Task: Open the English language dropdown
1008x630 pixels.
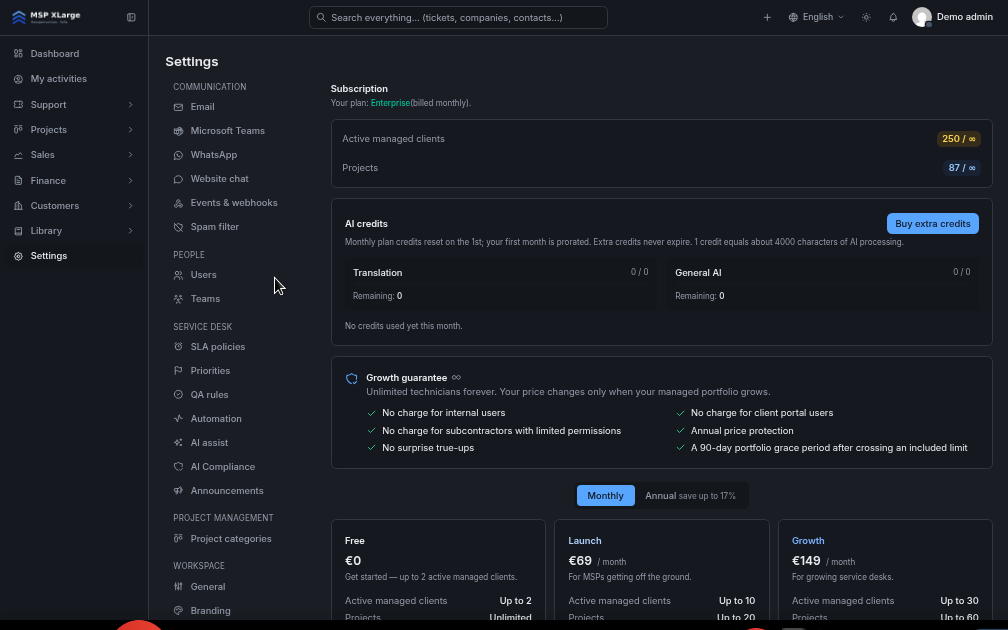Action: pos(816,17)
